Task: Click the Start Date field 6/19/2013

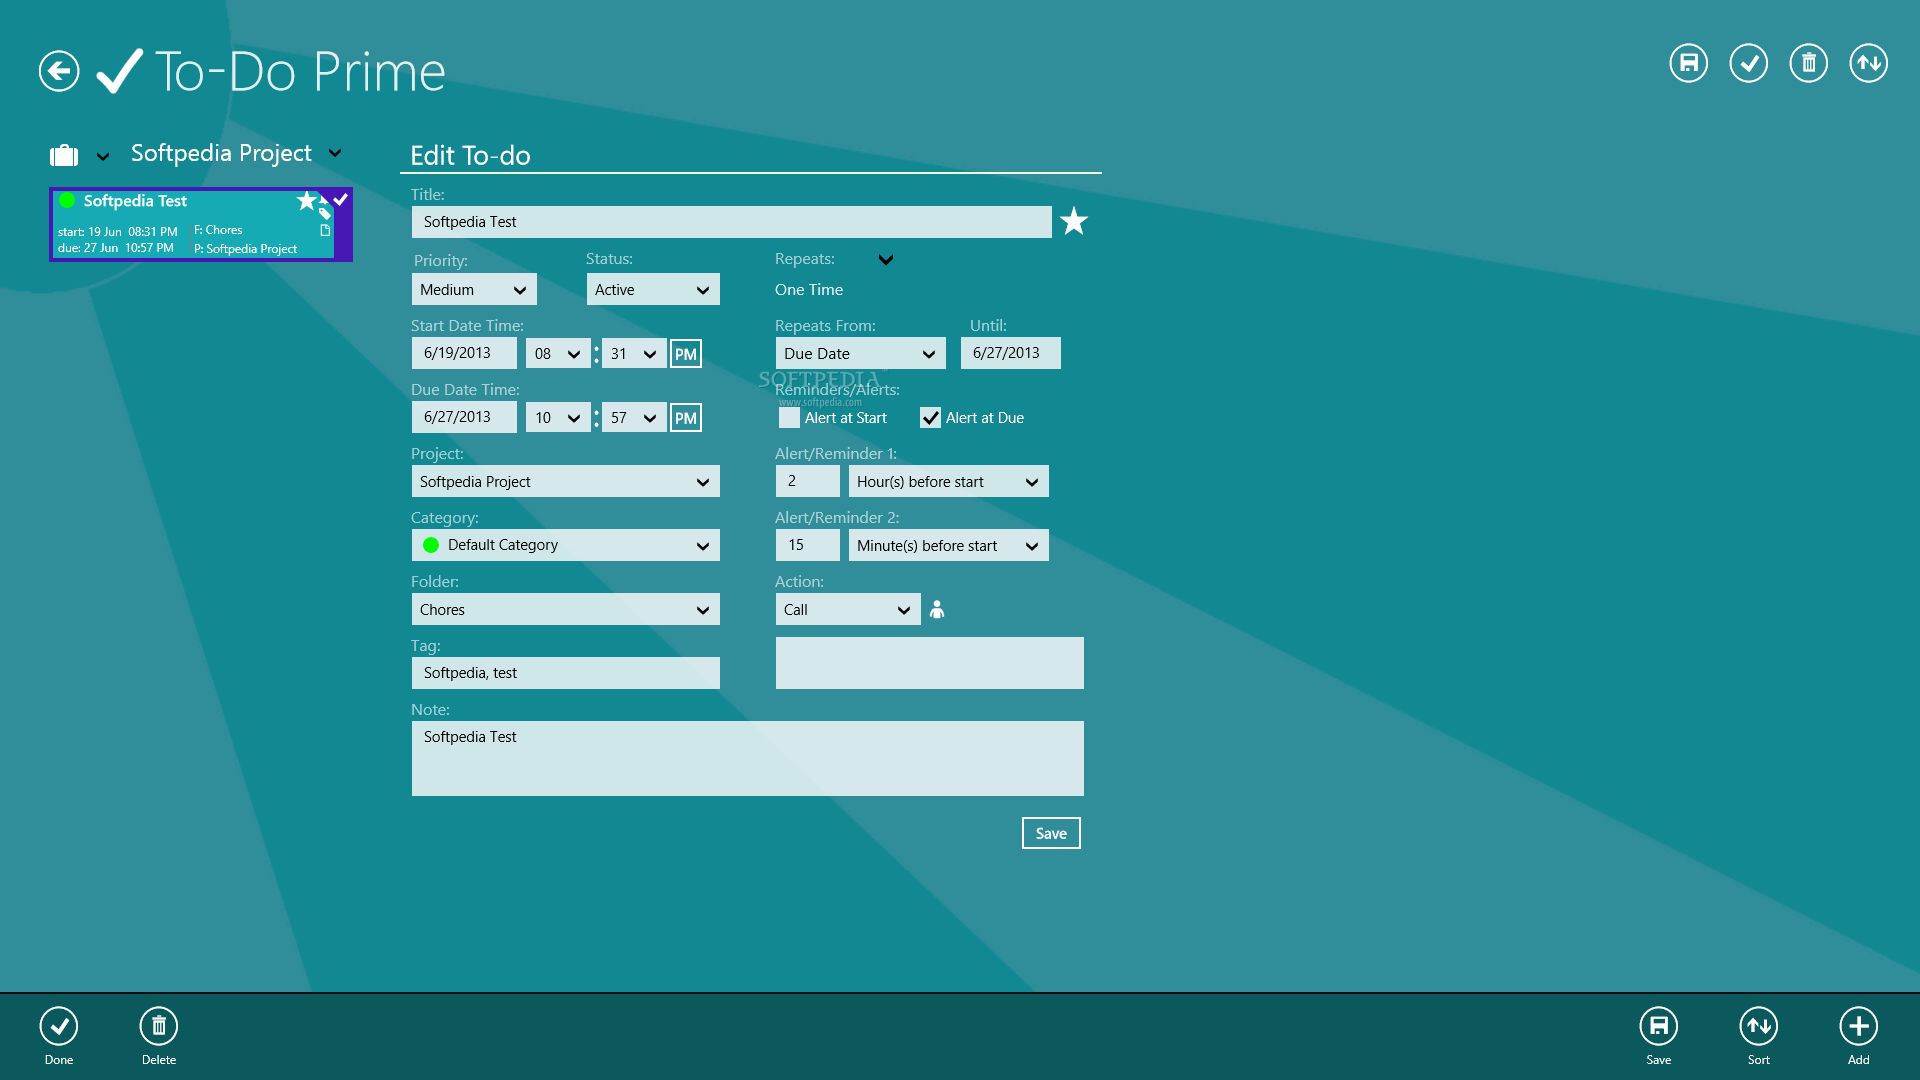Action: coord(464,353)
